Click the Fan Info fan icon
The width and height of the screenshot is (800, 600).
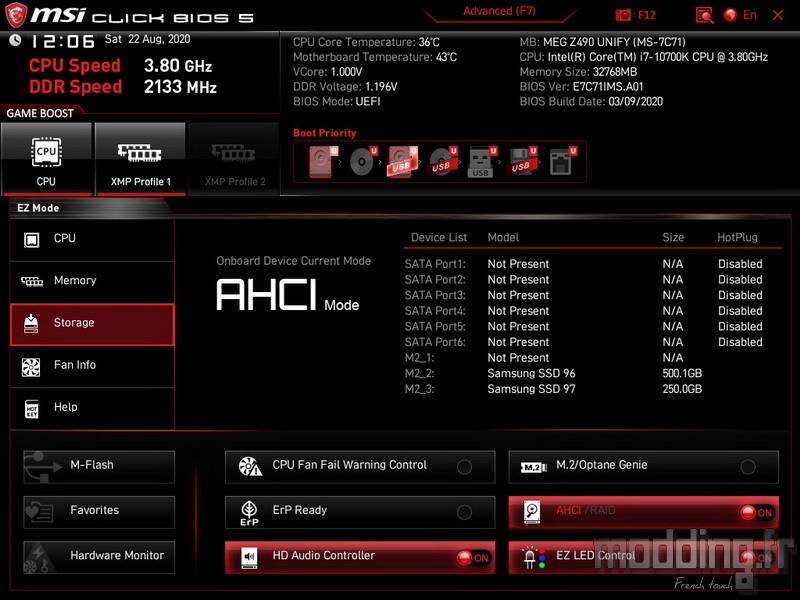tap(31, 366)
